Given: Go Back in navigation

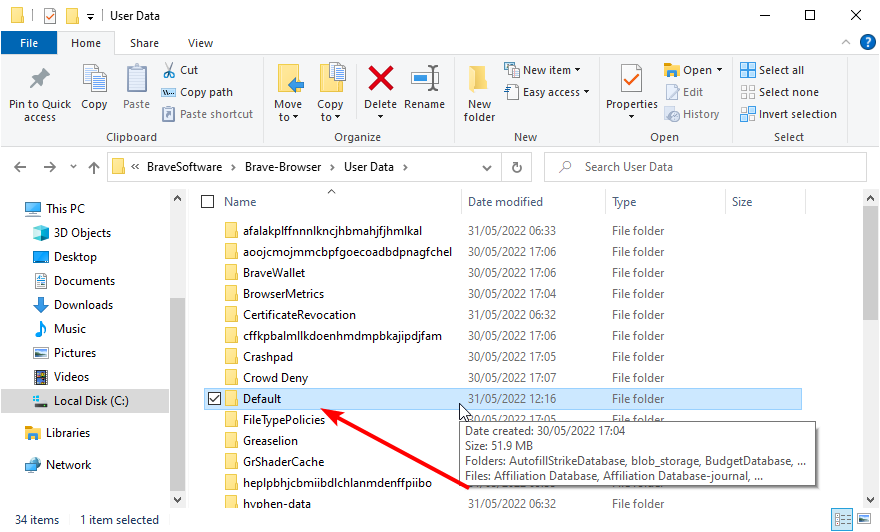Looking at the screenshot, I should (20, 167).
